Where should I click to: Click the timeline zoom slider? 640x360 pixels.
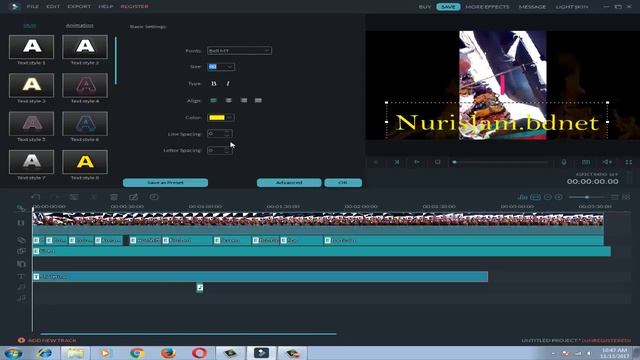coord(587,197)
